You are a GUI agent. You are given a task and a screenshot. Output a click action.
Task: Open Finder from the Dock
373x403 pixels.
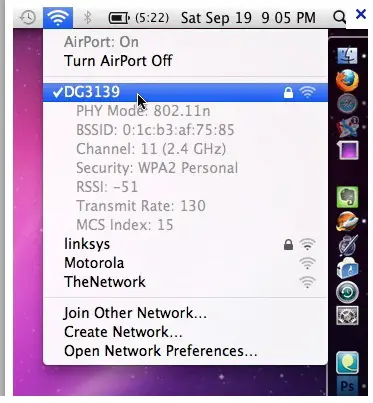(347, 56)
